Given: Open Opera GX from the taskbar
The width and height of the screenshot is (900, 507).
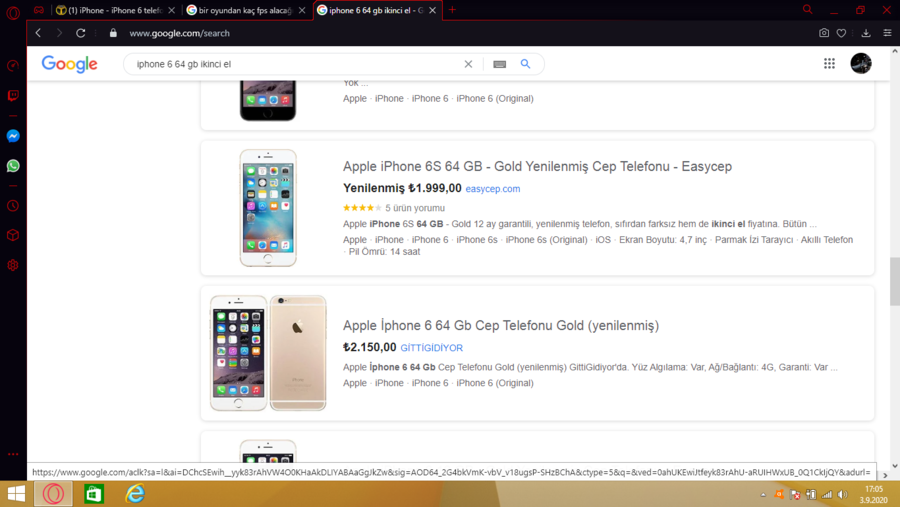Looking at the screenshot, I should (53, 494).
